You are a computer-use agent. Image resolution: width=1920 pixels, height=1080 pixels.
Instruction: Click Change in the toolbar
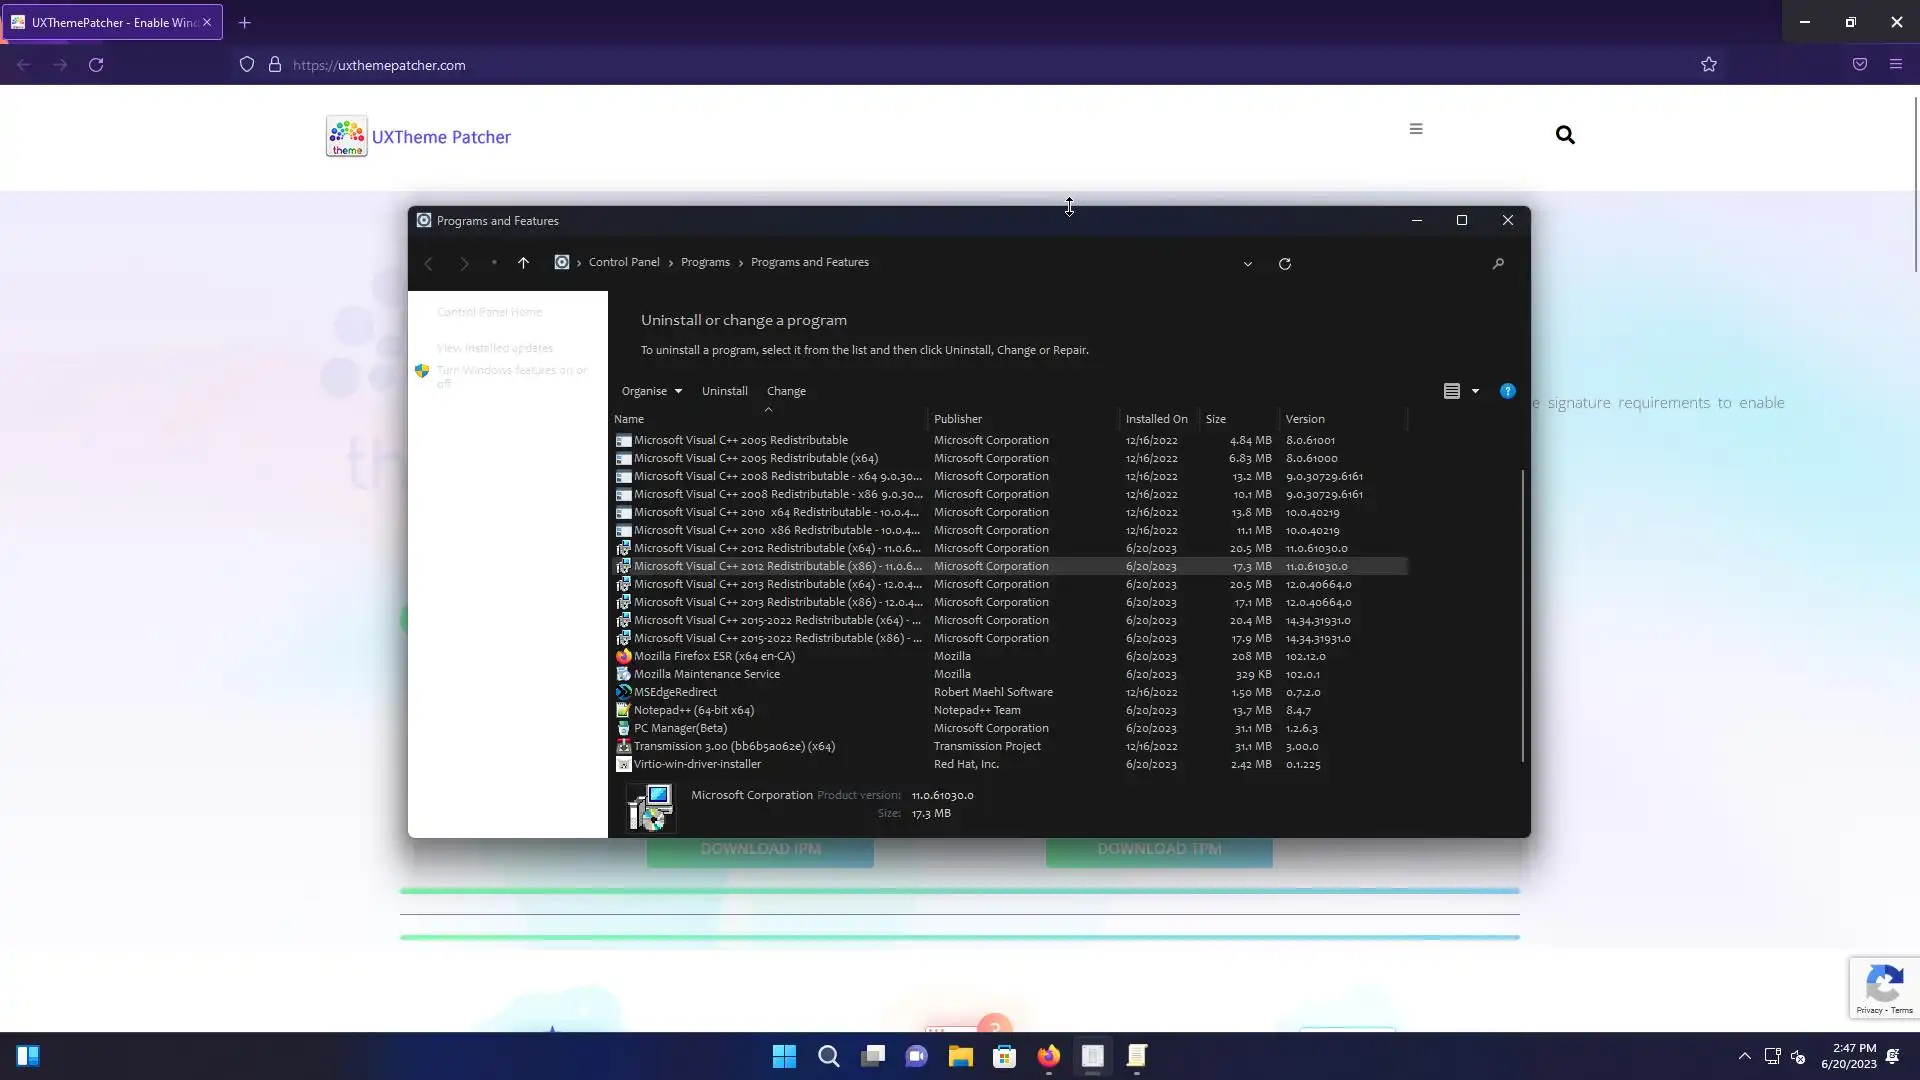click(x=786, y=391)
